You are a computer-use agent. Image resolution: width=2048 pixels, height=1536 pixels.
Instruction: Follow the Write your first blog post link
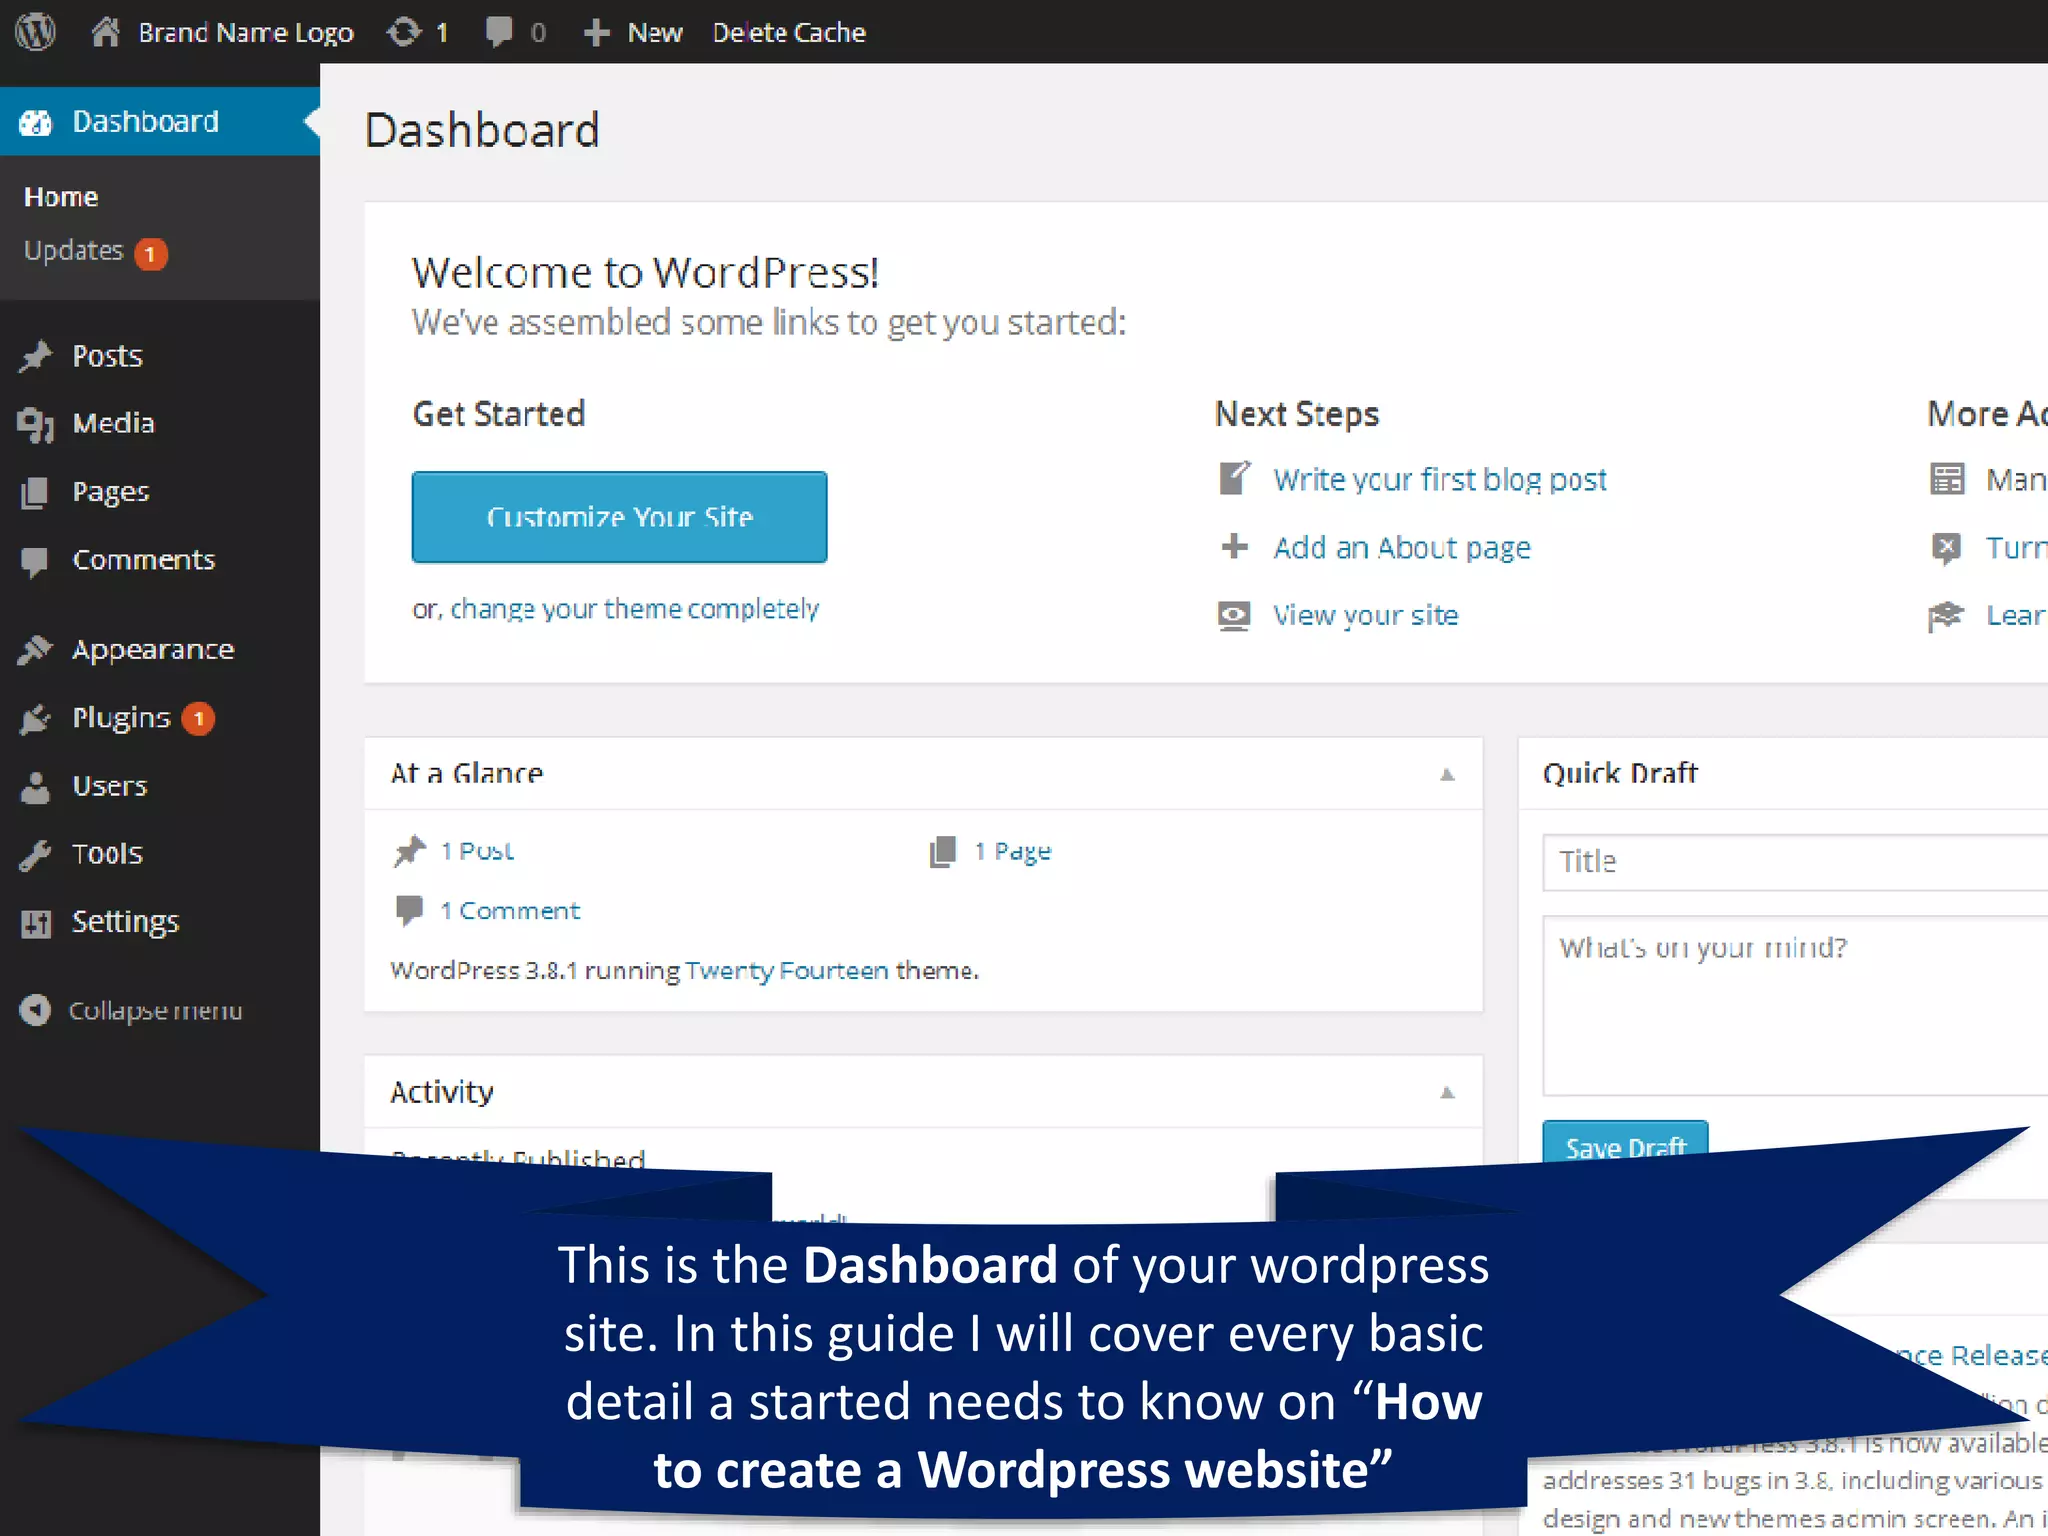coord(1440,480)
